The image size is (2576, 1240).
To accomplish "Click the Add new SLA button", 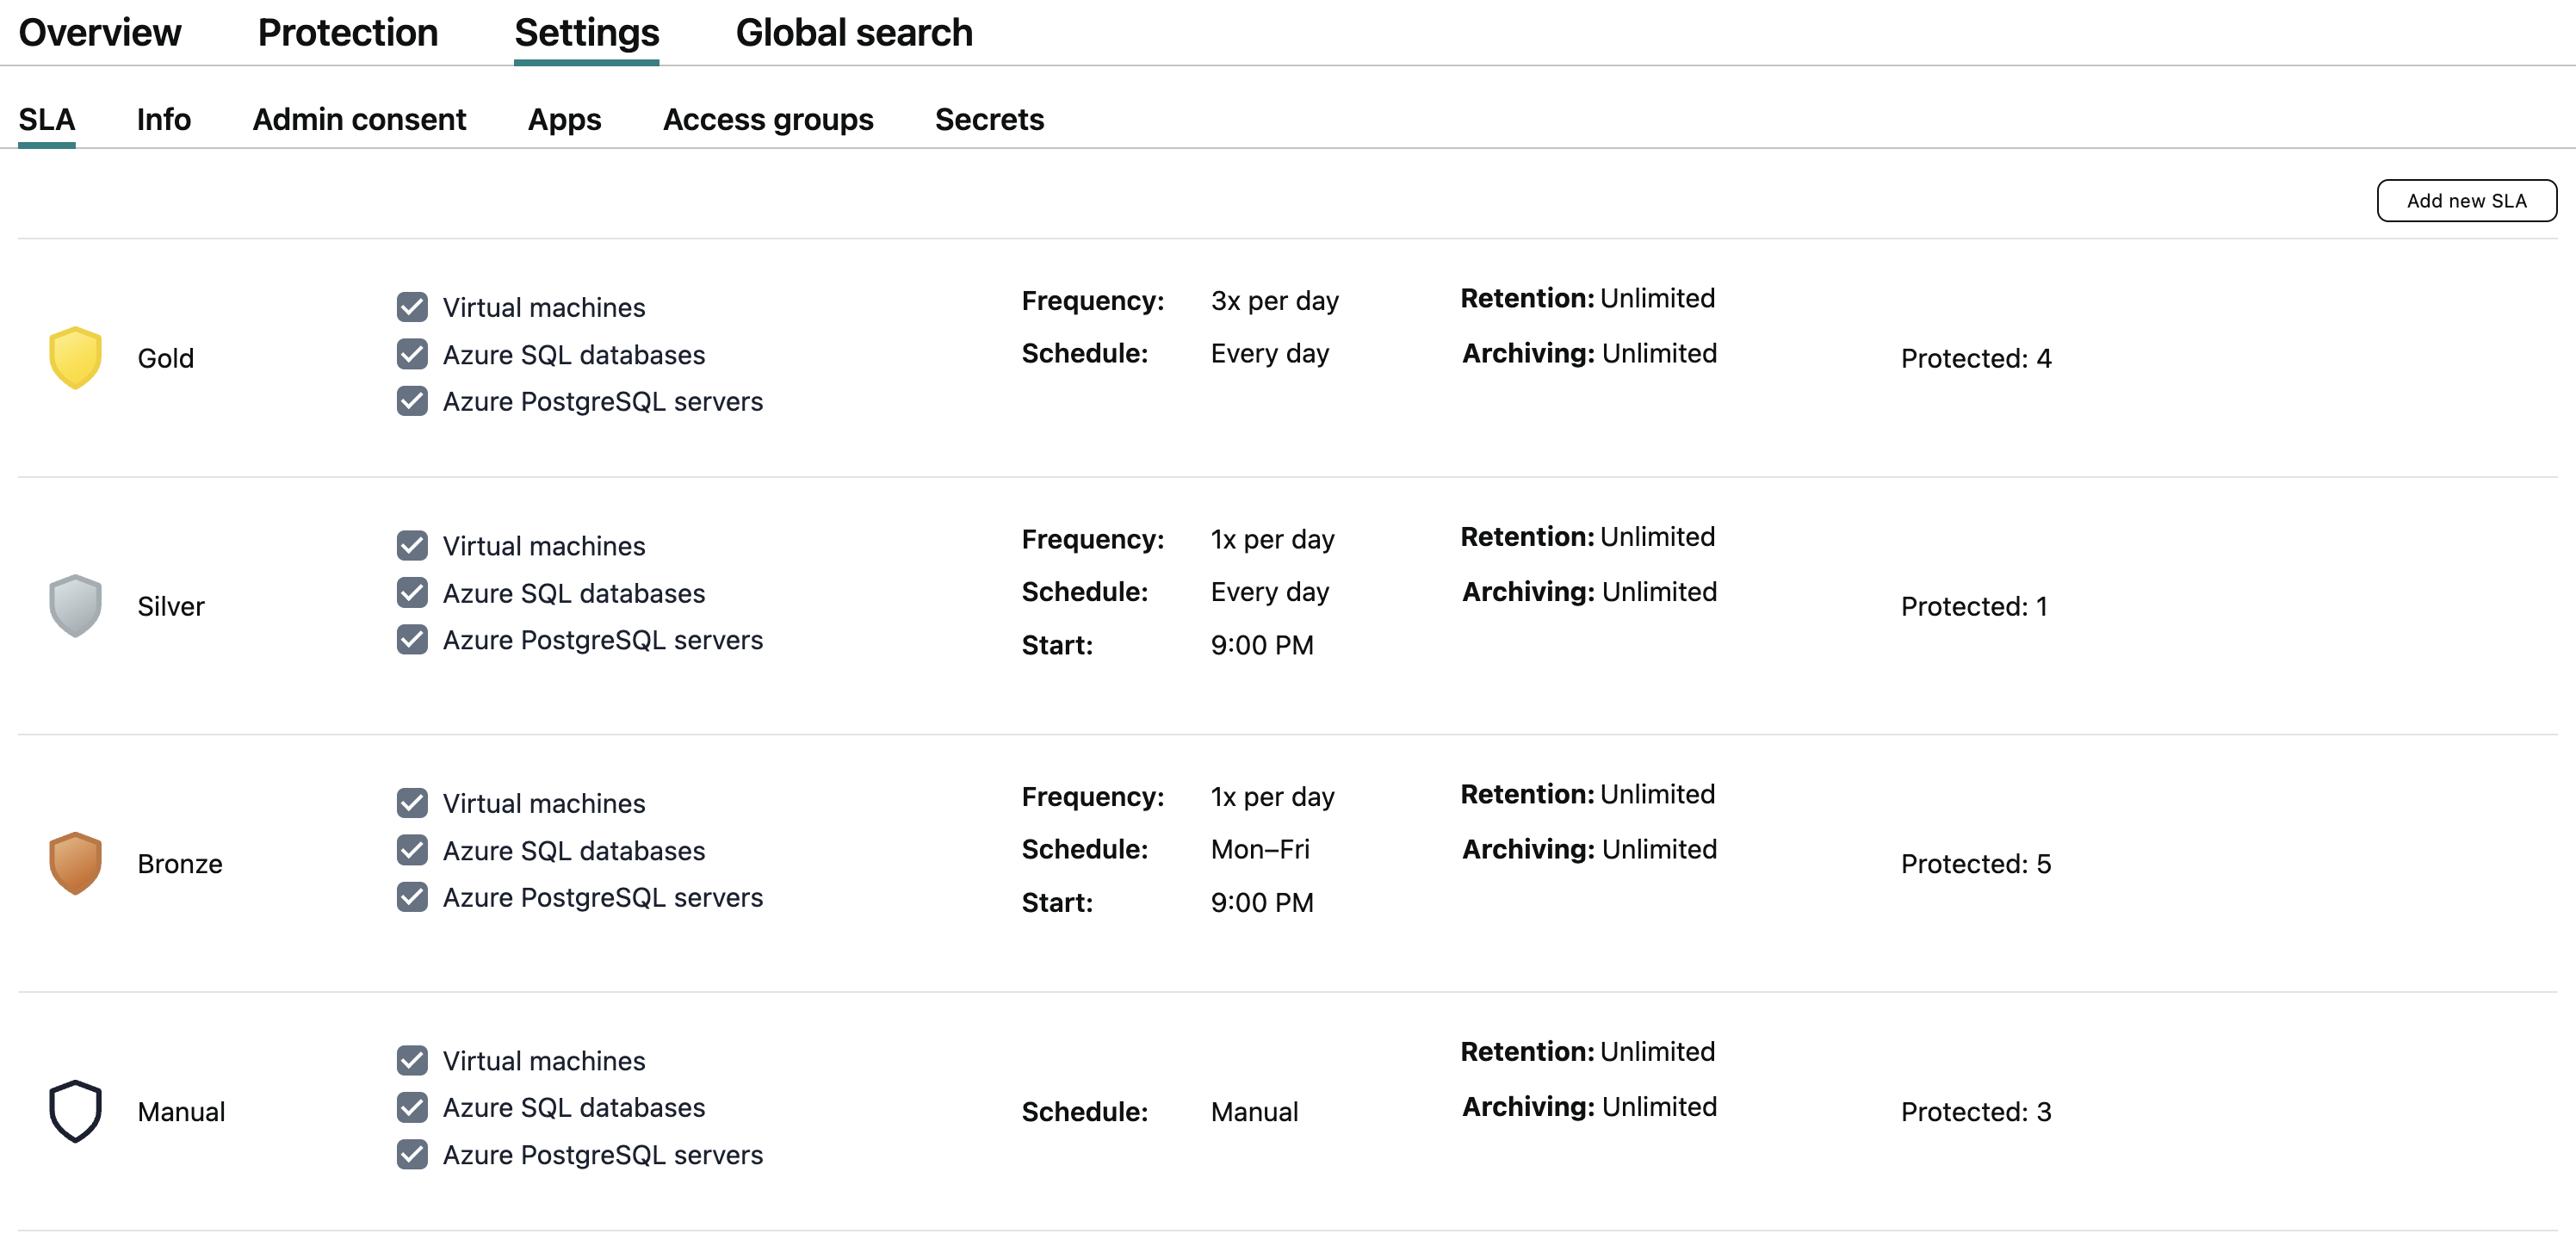I will tap(2466, 200).
